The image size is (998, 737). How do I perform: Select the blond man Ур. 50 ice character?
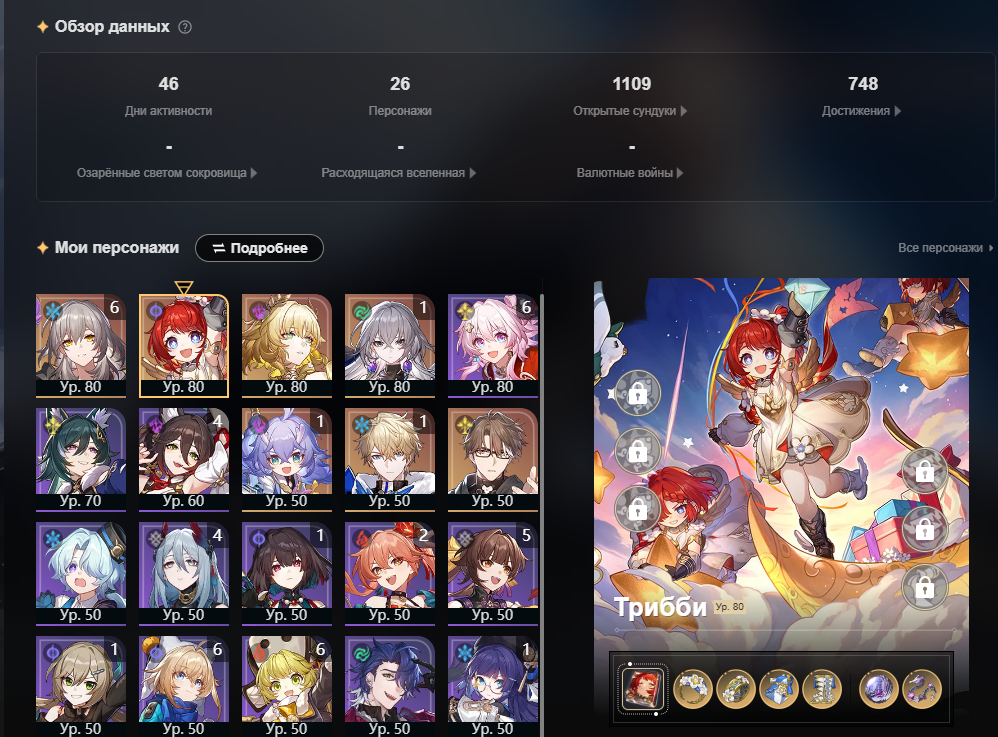tap(390, 460)
